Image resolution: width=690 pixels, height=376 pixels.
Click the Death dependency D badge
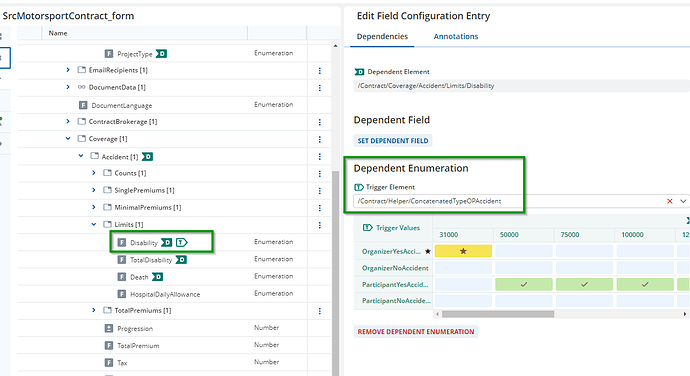158,276
